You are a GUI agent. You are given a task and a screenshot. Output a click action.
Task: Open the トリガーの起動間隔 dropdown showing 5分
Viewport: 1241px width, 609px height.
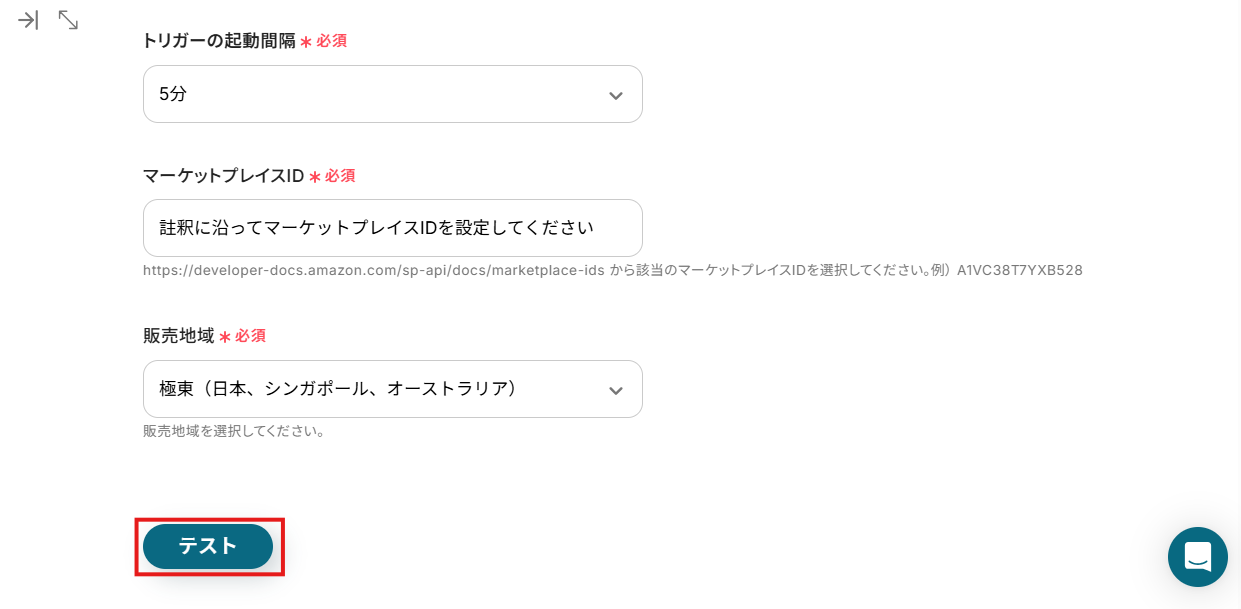[380, 94]
